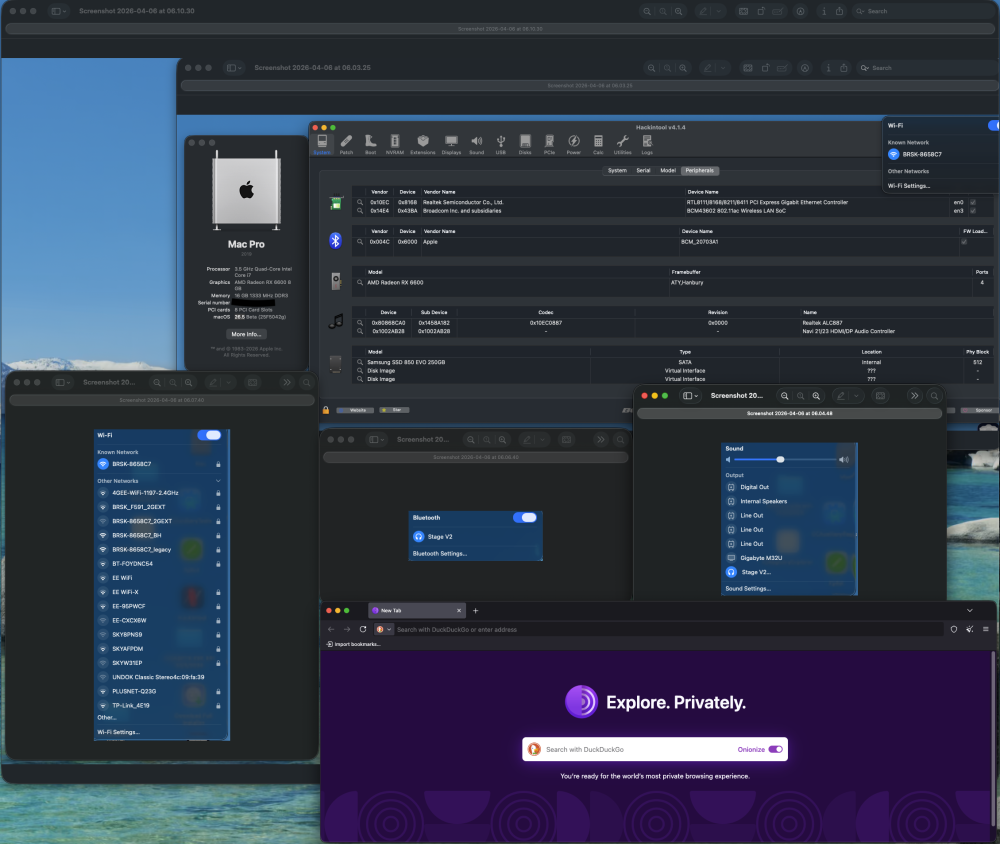Open Sound Settings in the Sound panel
Viewport: 1000px width, 844px height.
pos(748,589)
